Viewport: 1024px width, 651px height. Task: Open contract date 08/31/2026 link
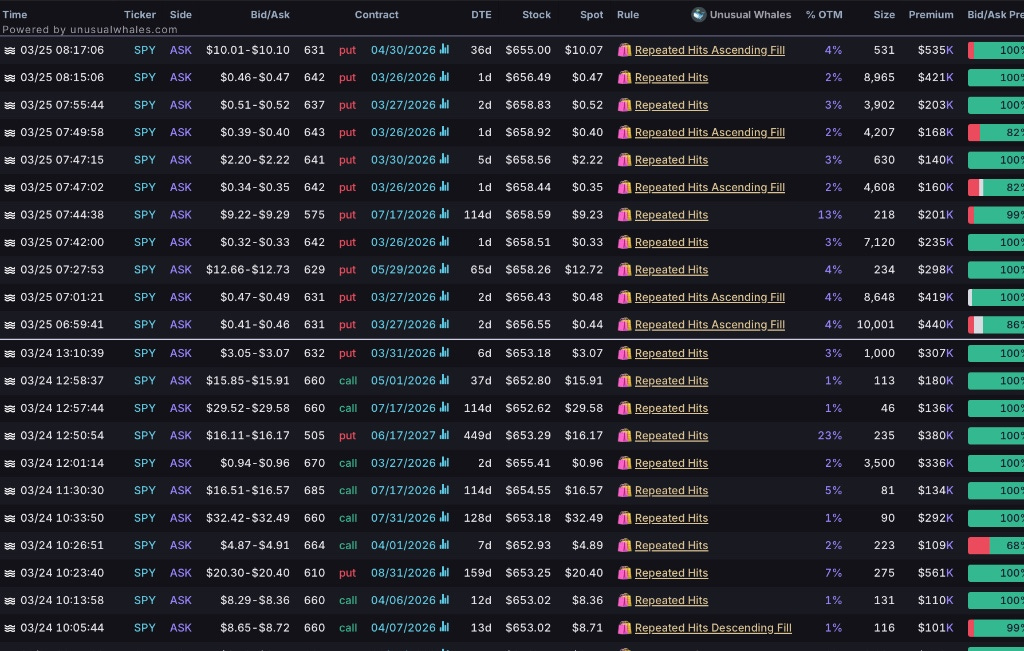[x=403, y=573]
